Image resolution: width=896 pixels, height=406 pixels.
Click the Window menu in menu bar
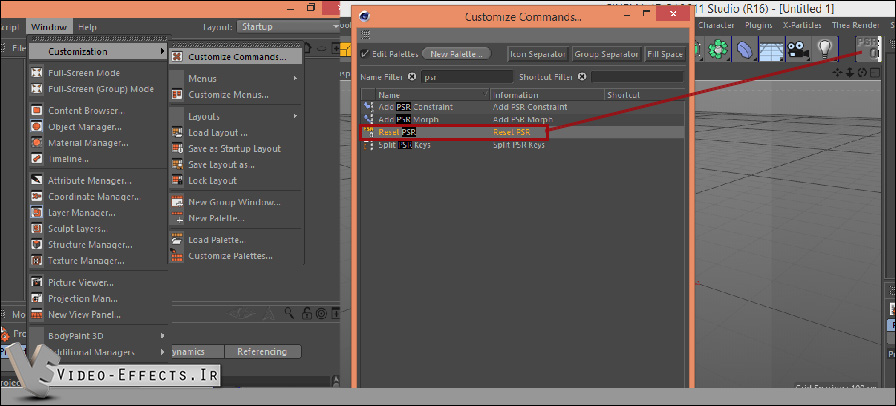pos(50,27)
